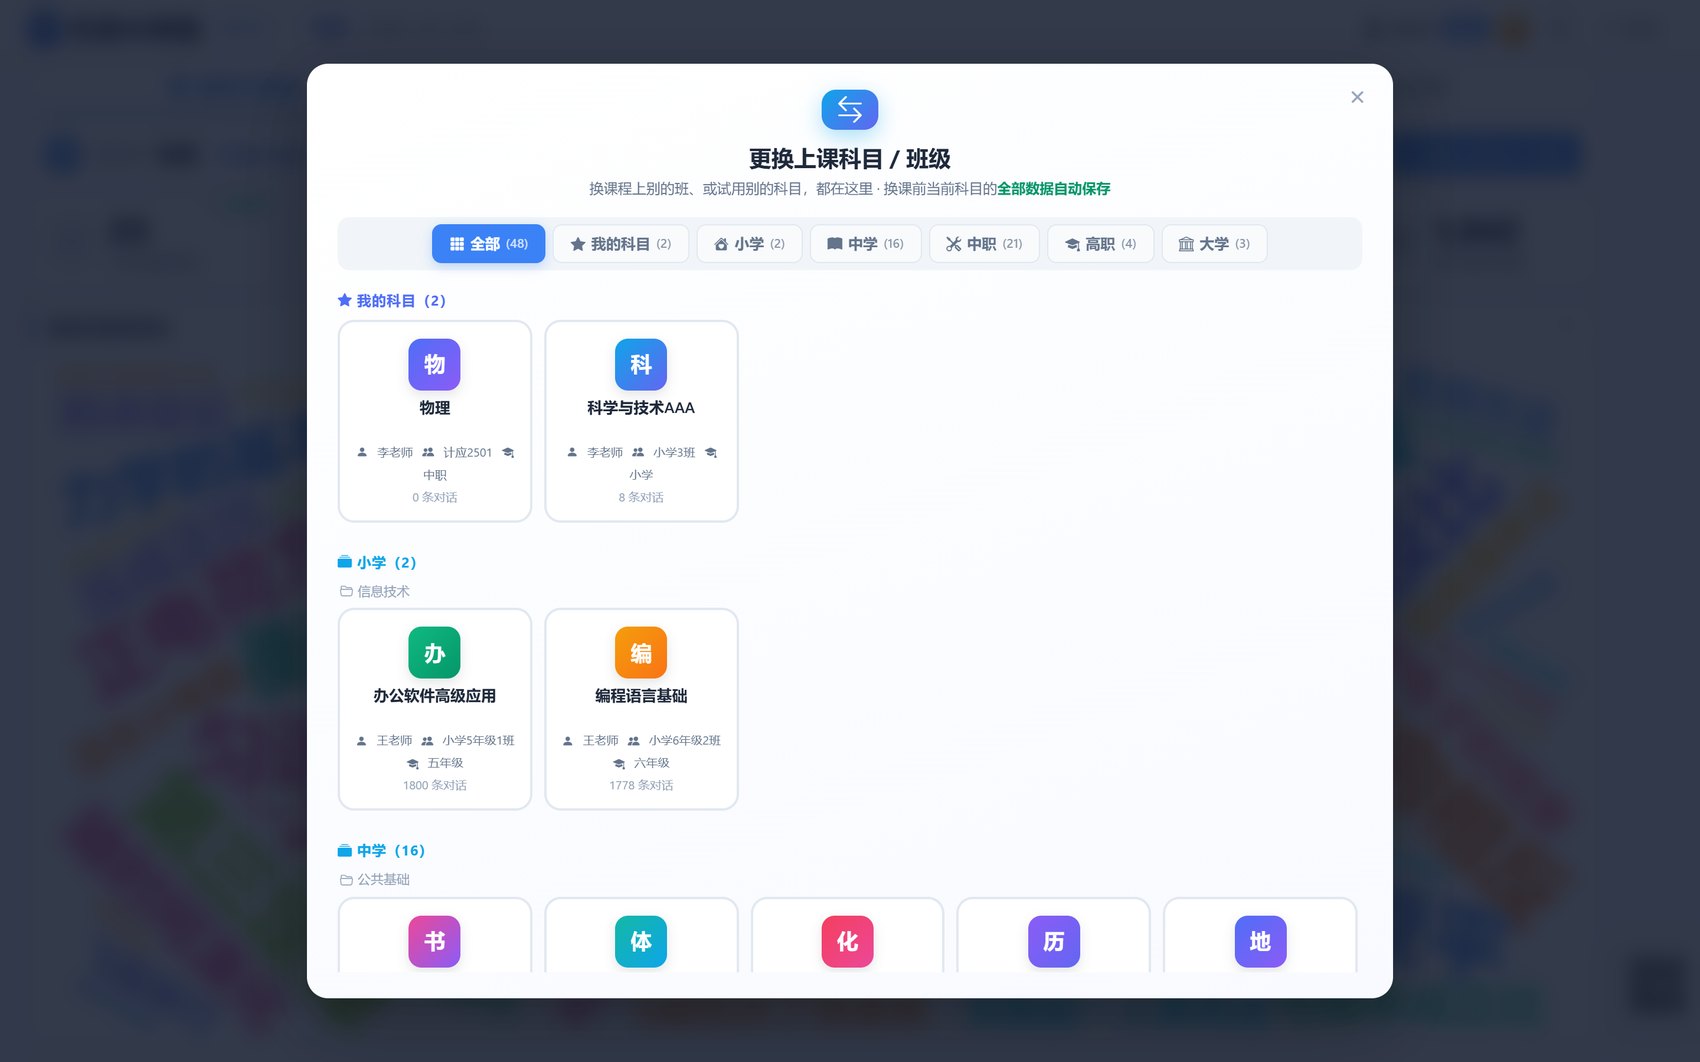Click the folder icon beside 小学 (2) heading
The image size is (1700, 1062).
click(344, 562)
